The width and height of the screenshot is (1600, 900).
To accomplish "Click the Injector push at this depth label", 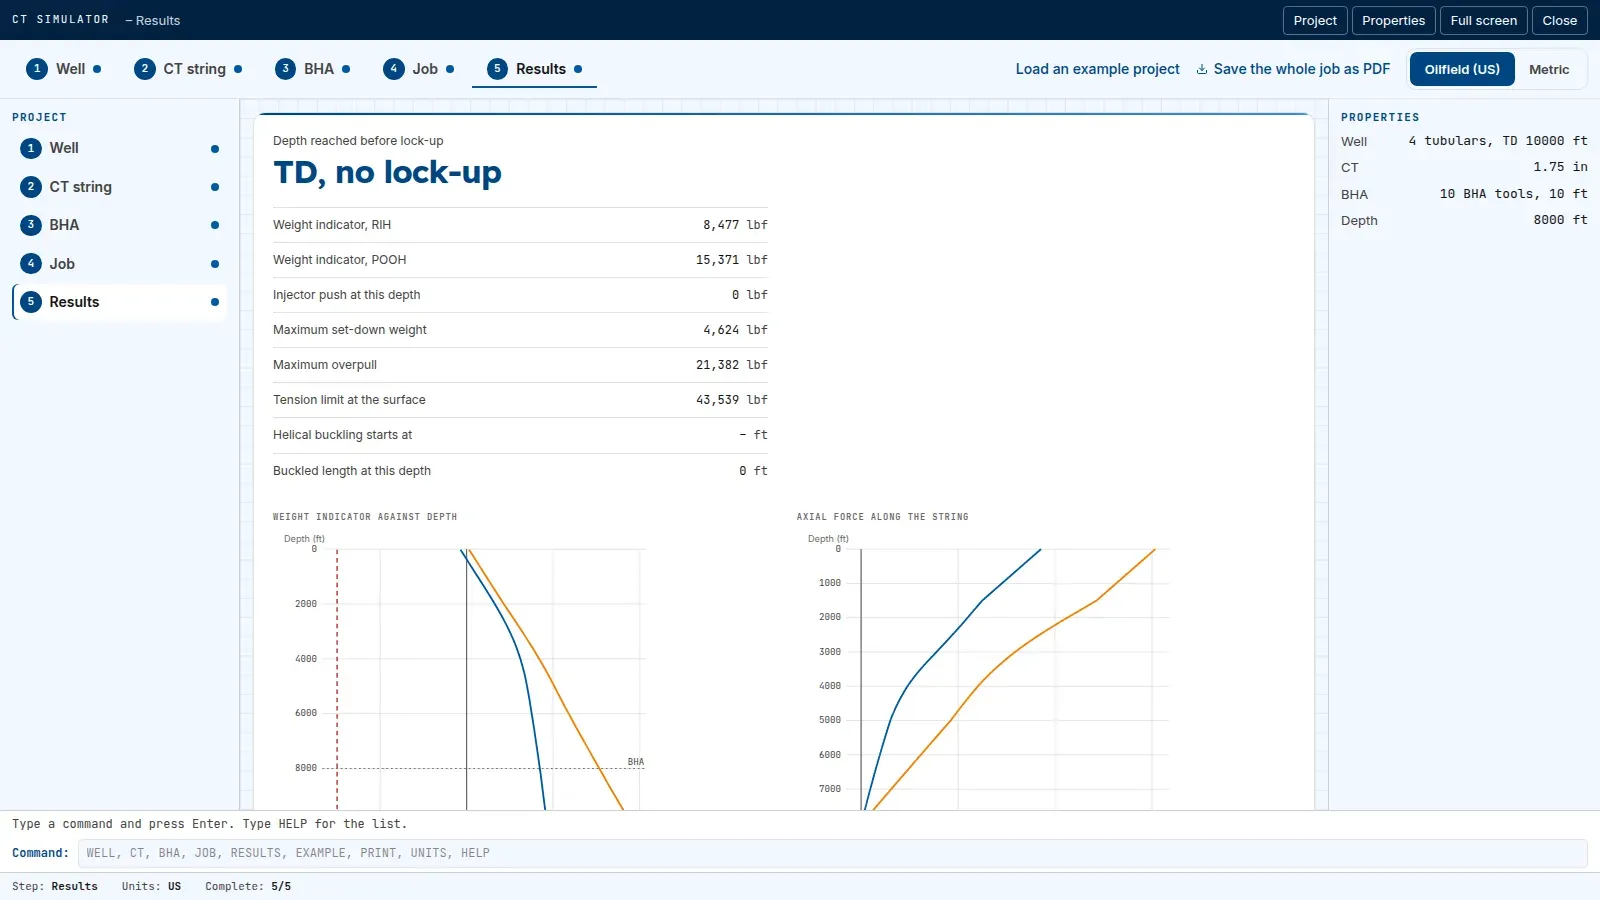I will [347, 295].
